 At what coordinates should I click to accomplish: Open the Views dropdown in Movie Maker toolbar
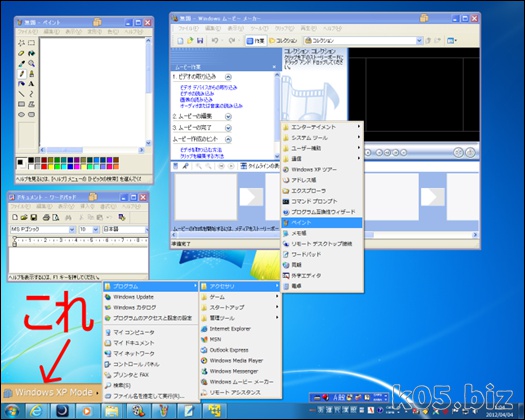(x=452, y=41)
